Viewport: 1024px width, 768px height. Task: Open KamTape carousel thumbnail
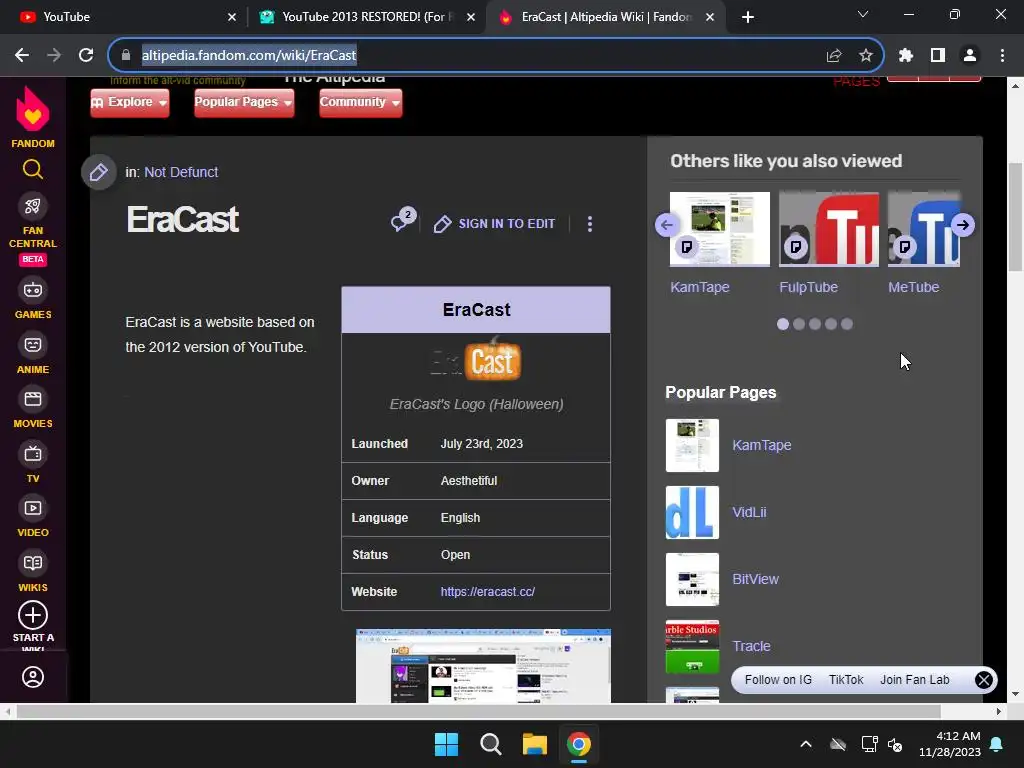720,229
